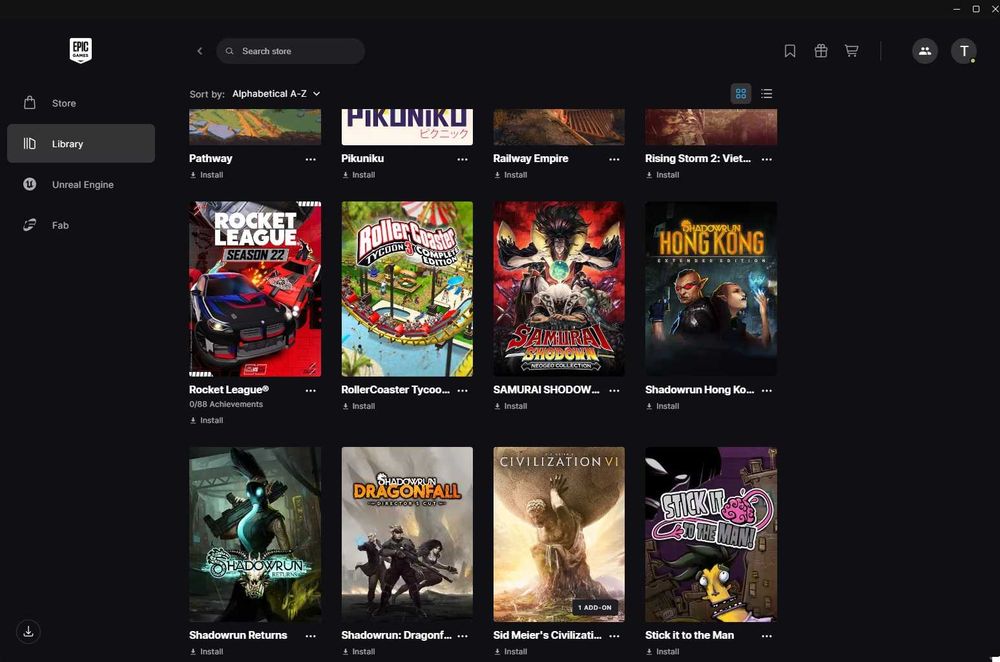Click the Store shopping bag icon
The height and width of the screenshot is (662, 1000).
[29, 103]
